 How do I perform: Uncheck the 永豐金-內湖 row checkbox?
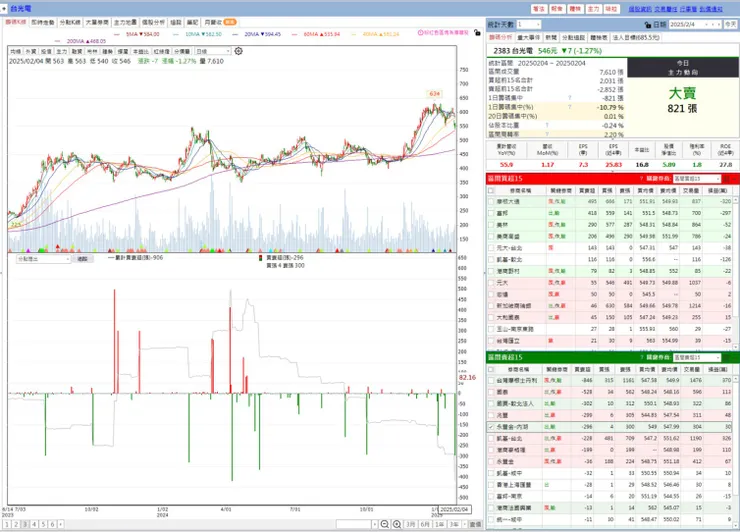491,427
